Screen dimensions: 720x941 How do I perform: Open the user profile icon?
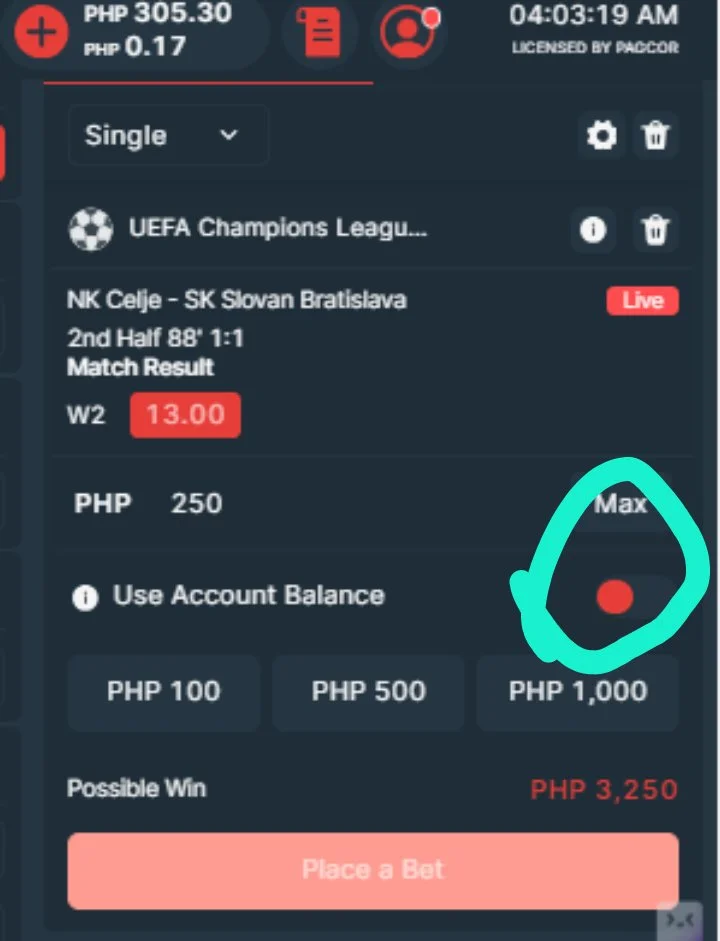(409, 32)
